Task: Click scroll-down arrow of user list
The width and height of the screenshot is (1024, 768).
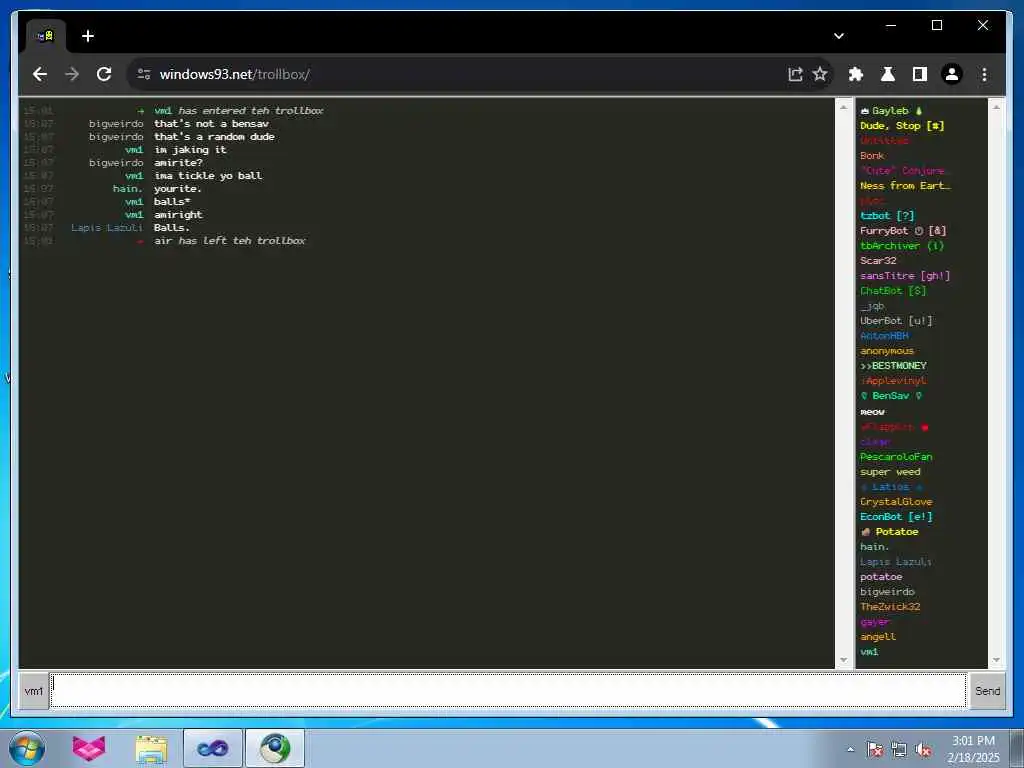Action: point(996,660)
